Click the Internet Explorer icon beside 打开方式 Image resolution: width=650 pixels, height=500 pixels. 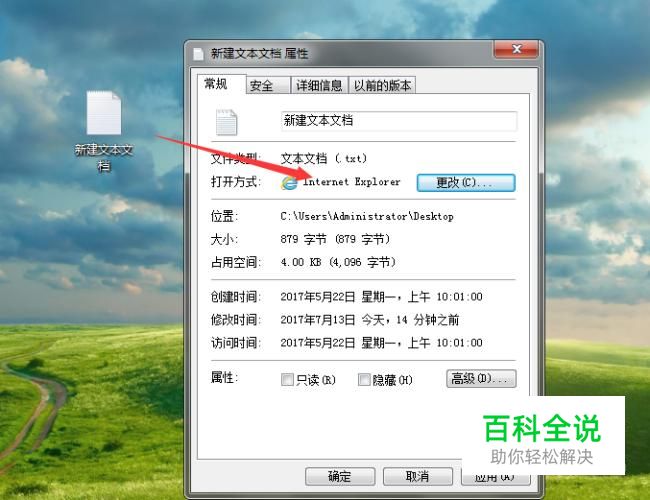coord(289,183)
